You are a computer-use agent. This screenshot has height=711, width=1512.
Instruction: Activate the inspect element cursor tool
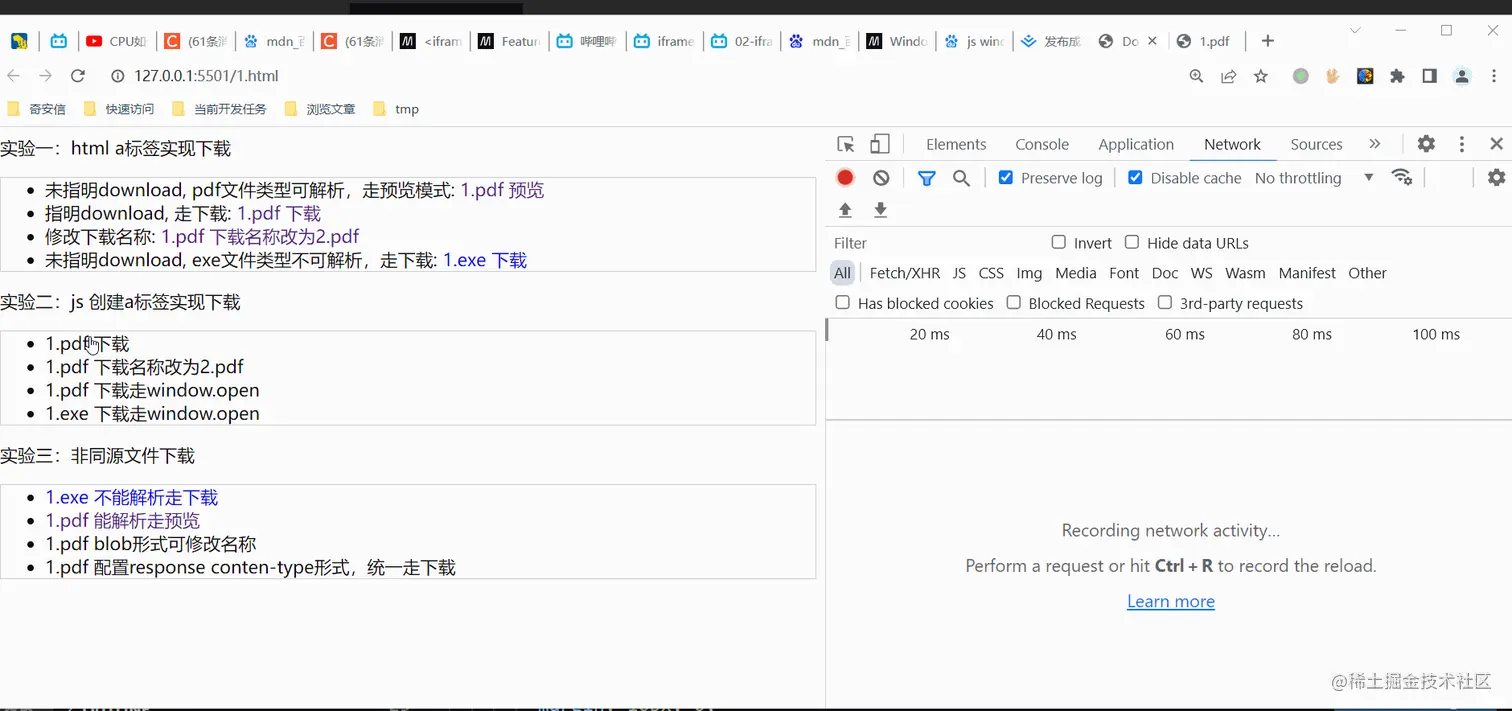843,144
